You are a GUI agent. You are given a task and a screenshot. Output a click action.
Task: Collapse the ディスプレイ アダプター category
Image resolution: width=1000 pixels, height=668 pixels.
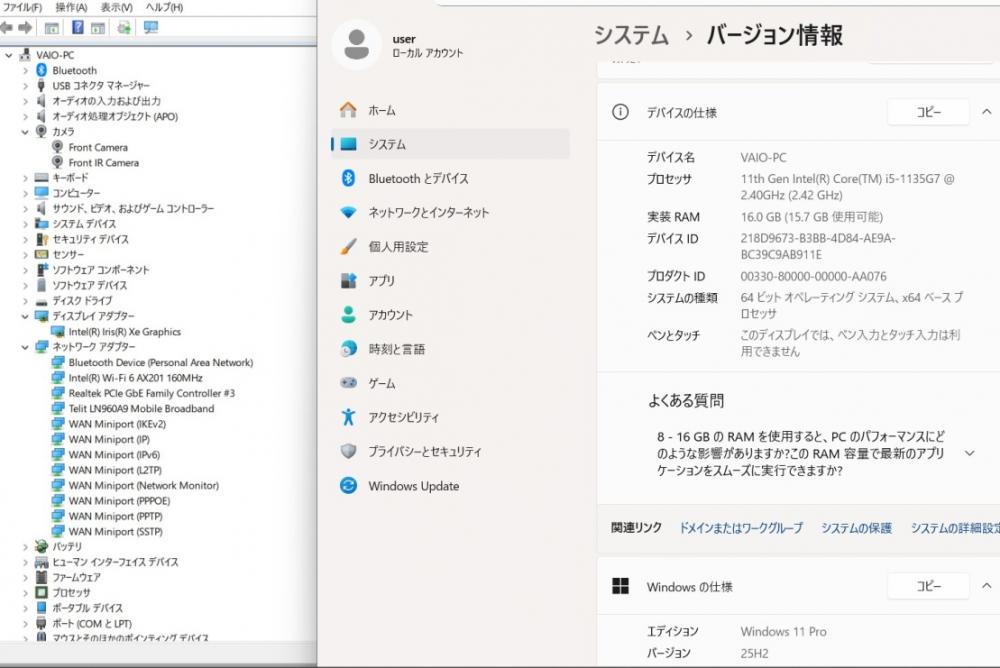[x=25, y=316]
